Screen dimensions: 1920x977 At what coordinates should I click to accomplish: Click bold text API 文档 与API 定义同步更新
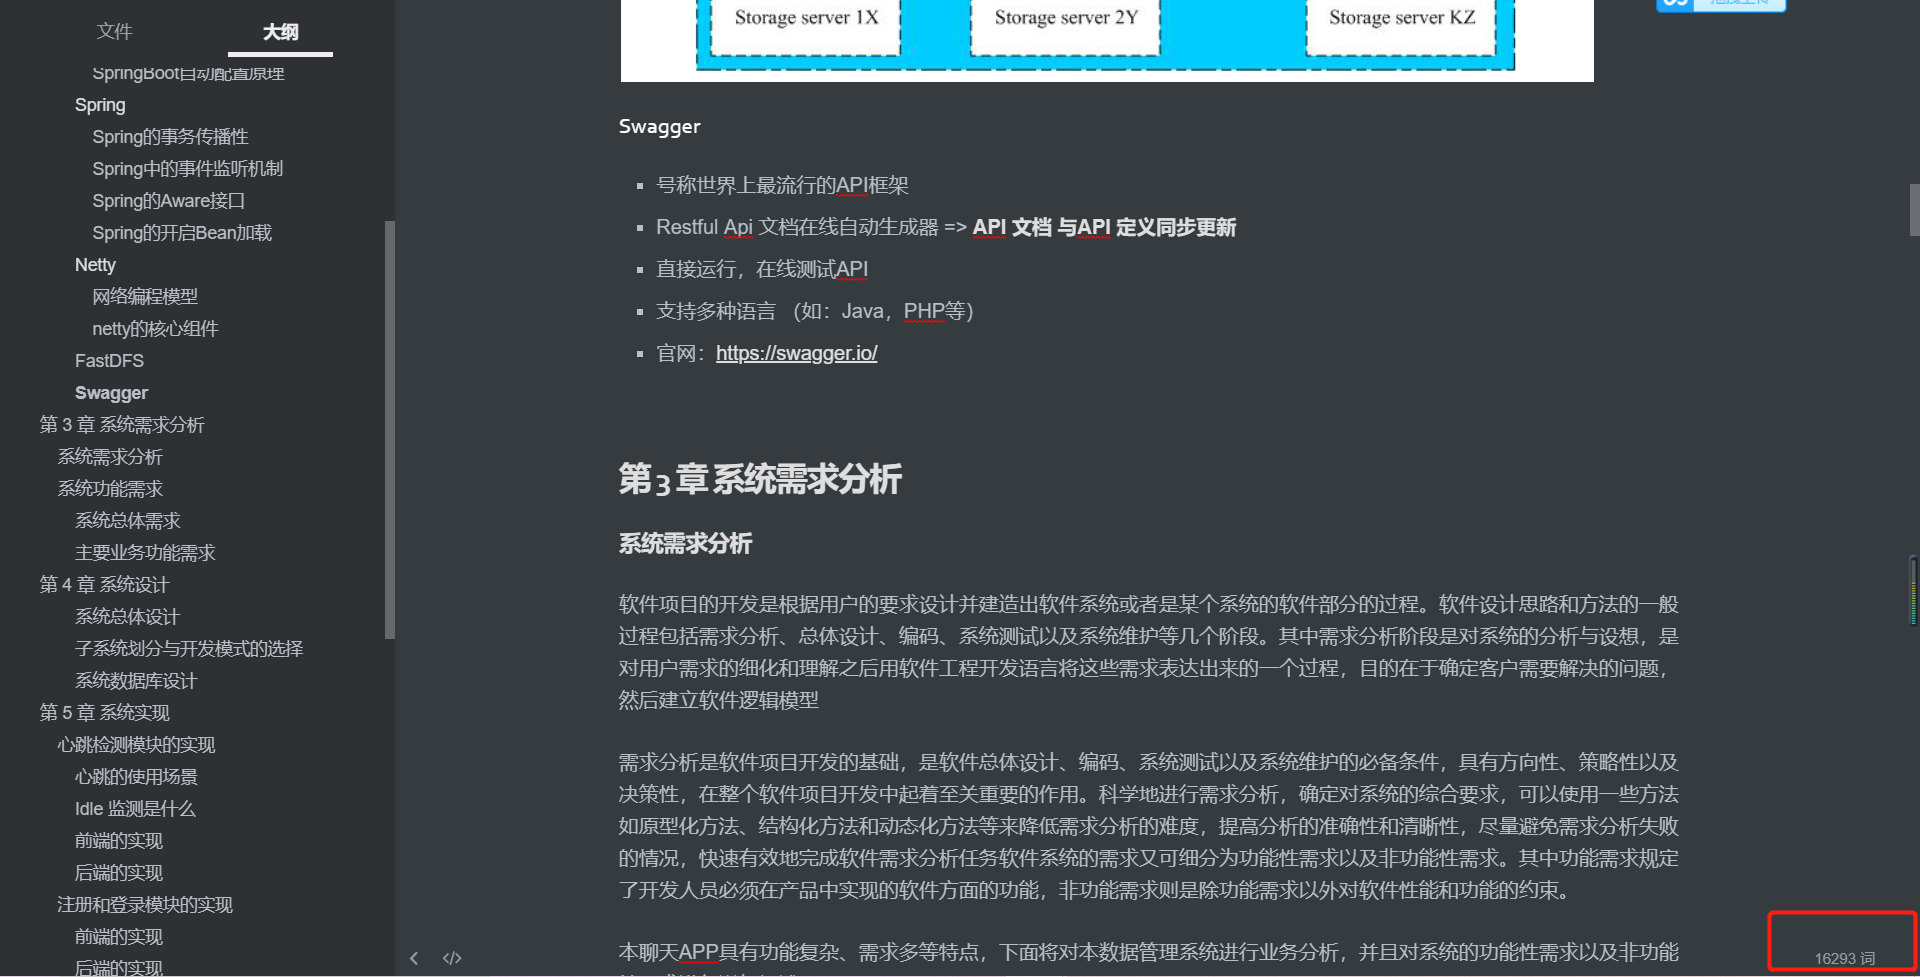pyautogui.click(x=1104, y=227)
